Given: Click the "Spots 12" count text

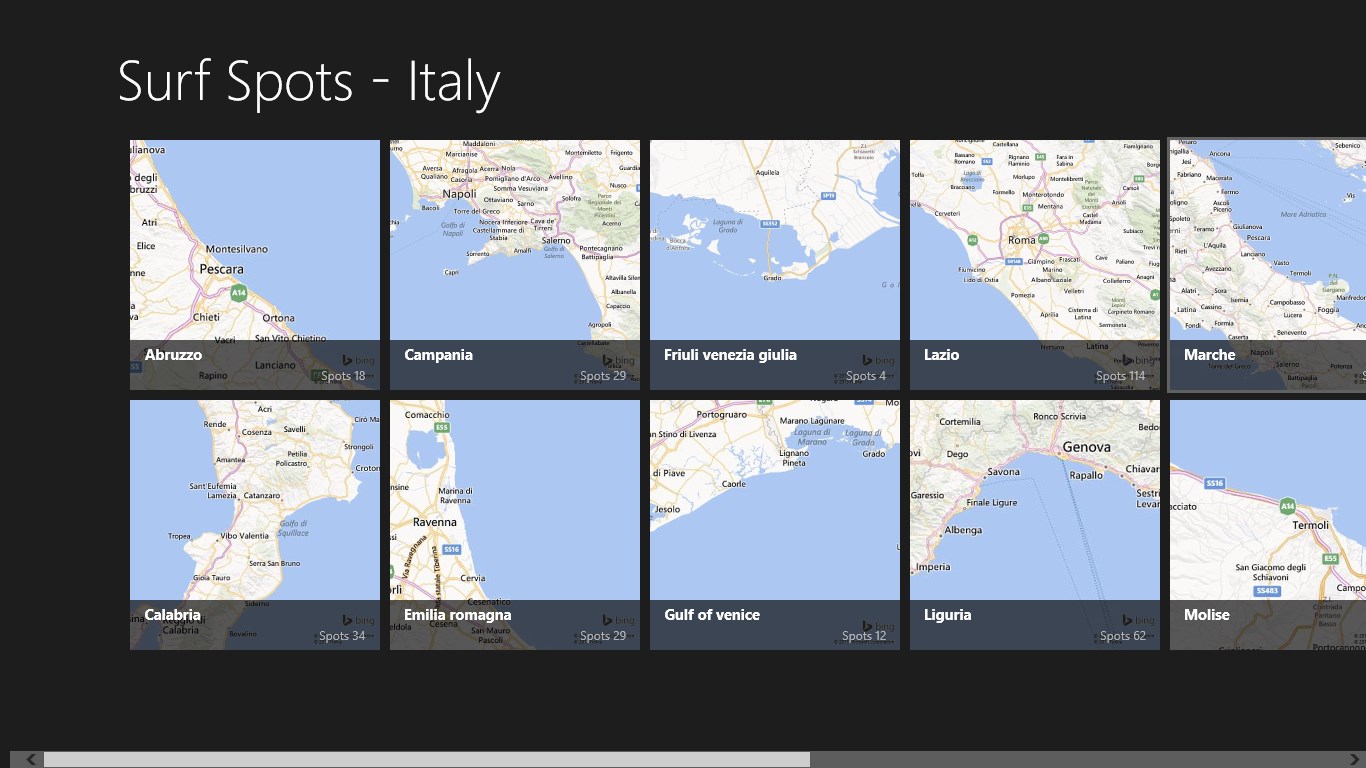Looking at the screenshot, I should point(864,636).
